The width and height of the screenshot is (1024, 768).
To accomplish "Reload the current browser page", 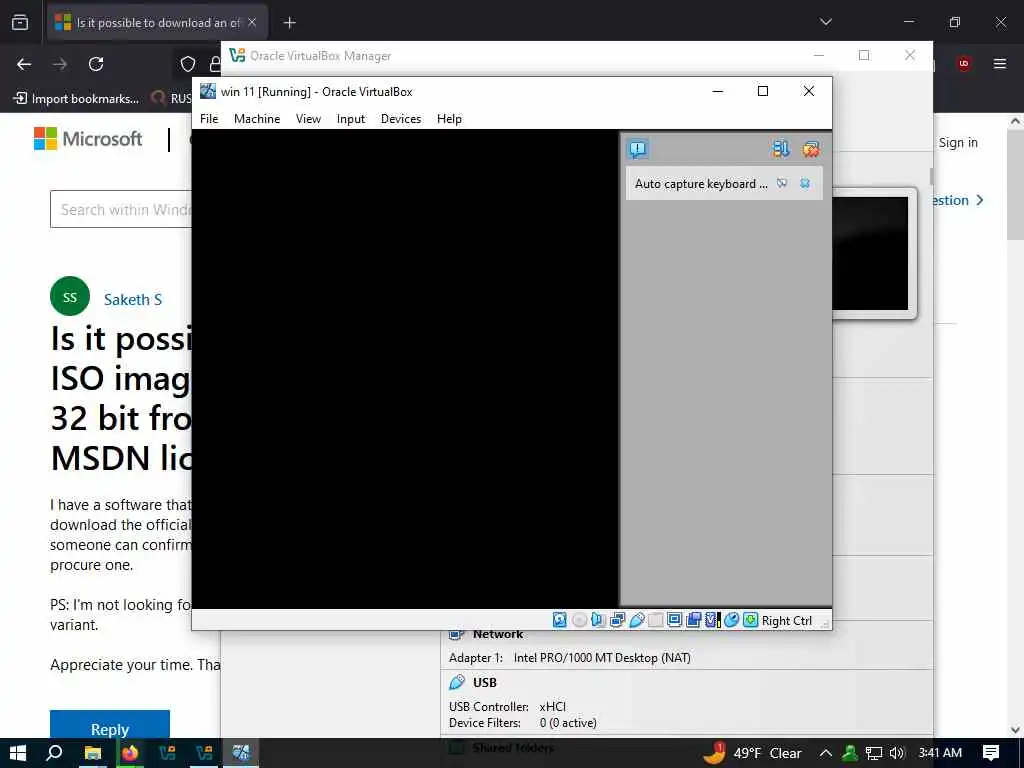I will pos(96,64).
